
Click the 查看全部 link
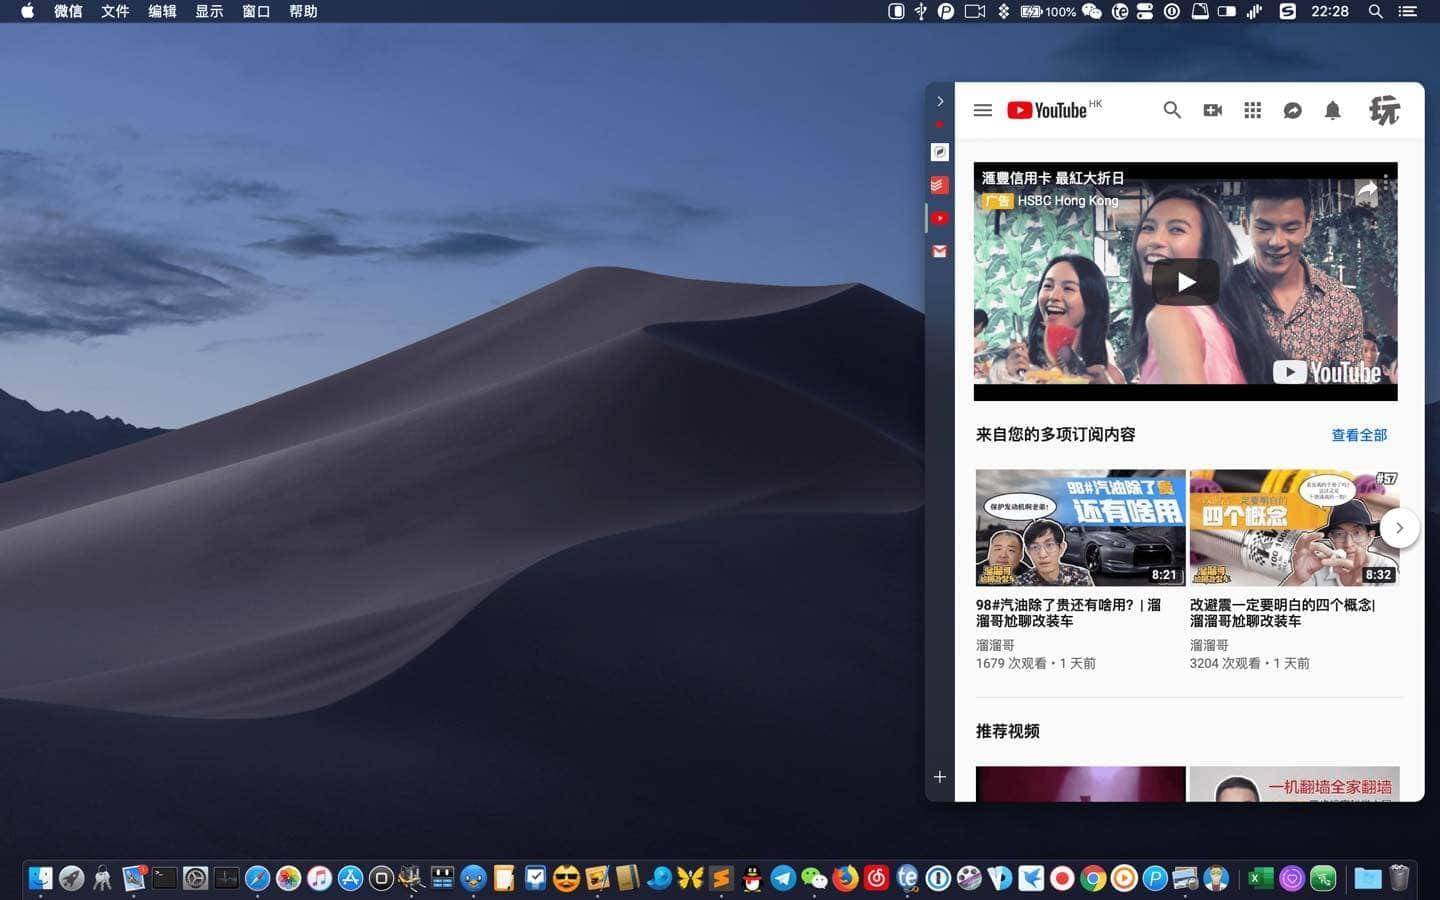(x=1358, y=435)
